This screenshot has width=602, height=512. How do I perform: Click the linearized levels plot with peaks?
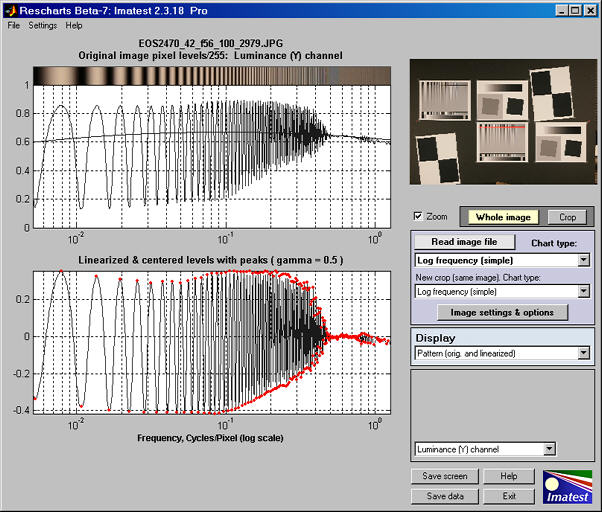(212, 342)
